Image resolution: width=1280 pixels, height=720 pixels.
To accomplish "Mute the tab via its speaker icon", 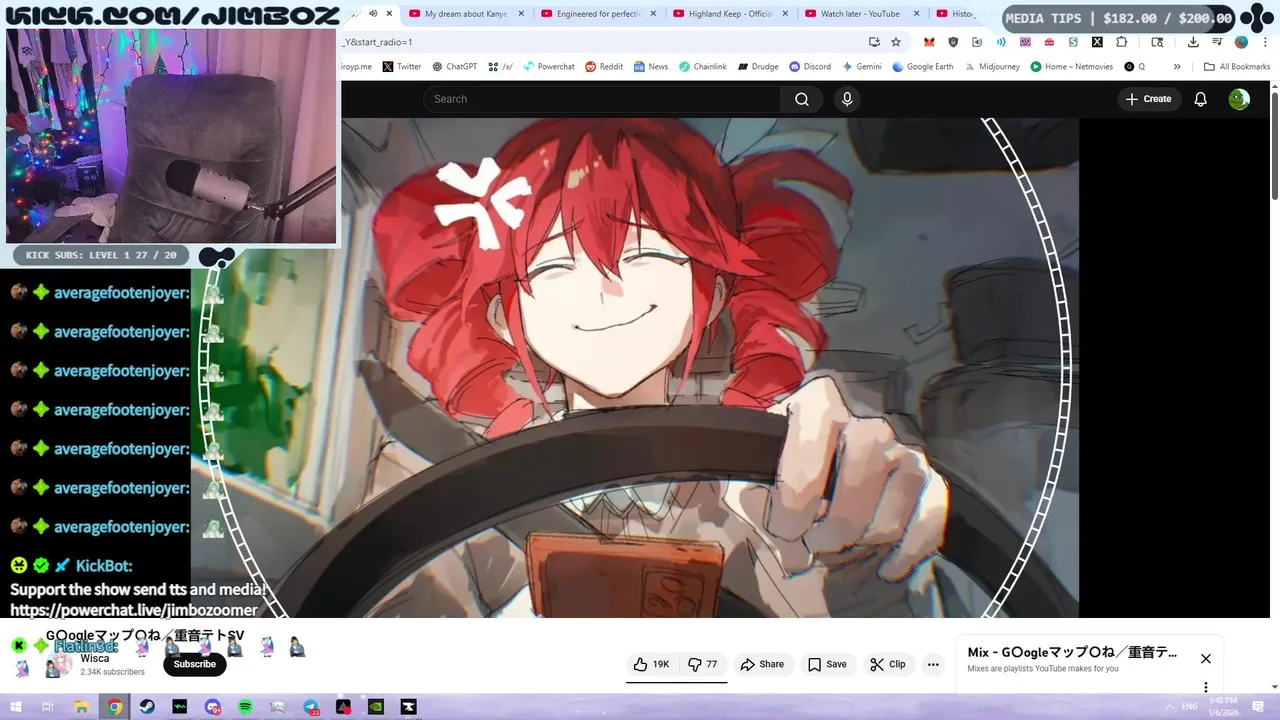I will 373,14.
